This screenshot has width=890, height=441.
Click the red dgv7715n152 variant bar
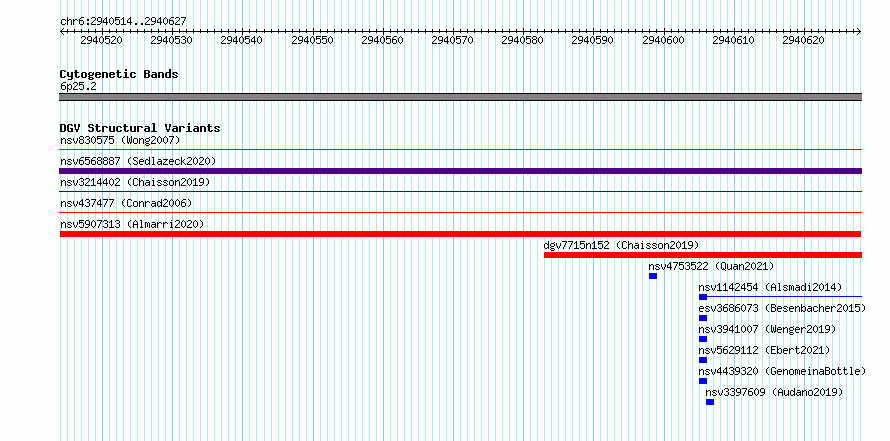703,255
